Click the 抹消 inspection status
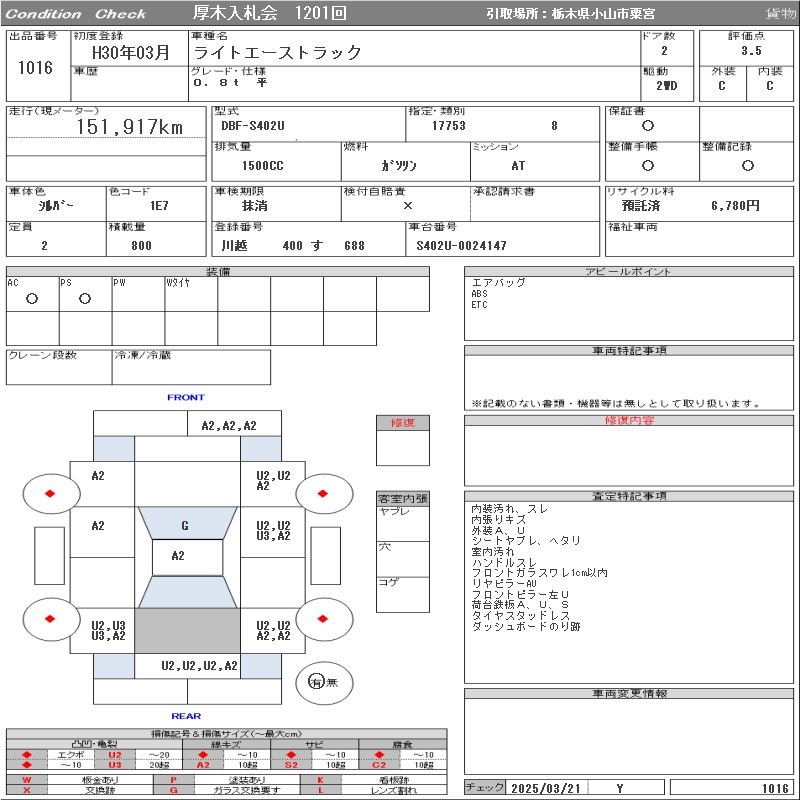 [255, 206]
